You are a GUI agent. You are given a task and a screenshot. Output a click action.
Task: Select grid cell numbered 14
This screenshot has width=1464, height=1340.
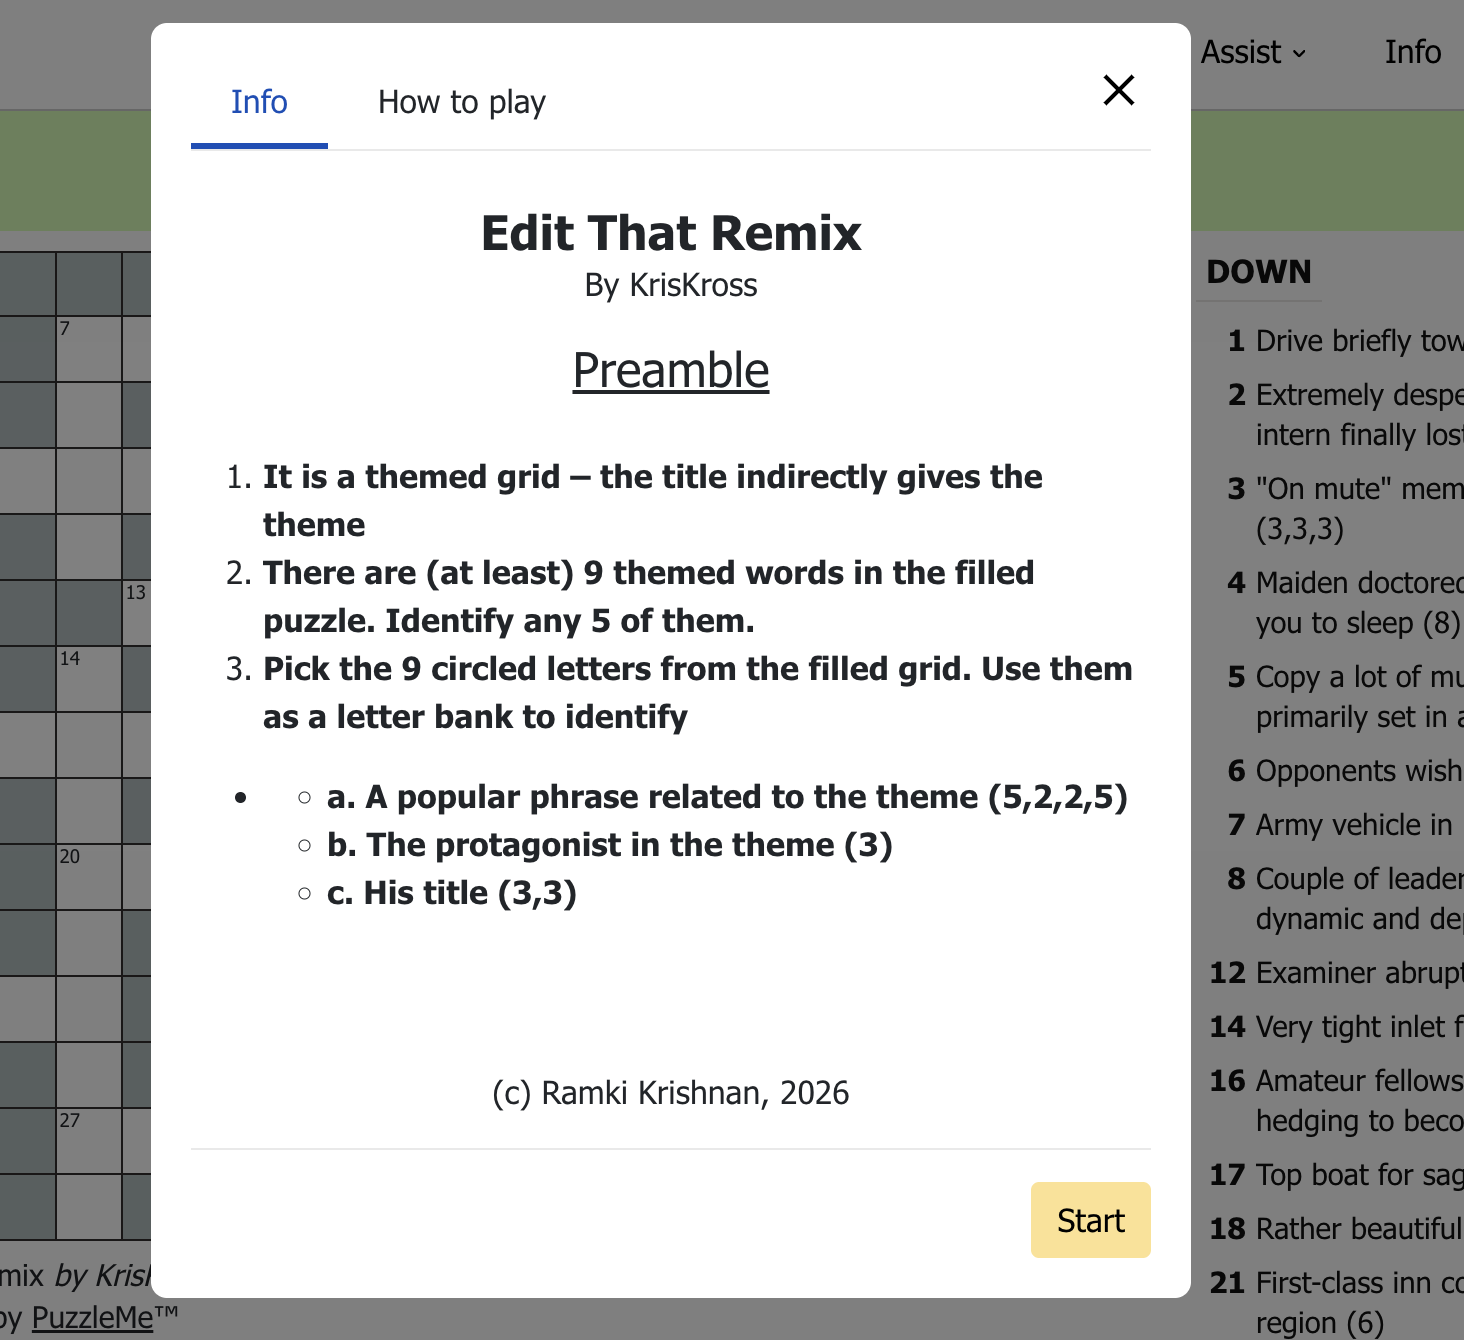point(90,678)
